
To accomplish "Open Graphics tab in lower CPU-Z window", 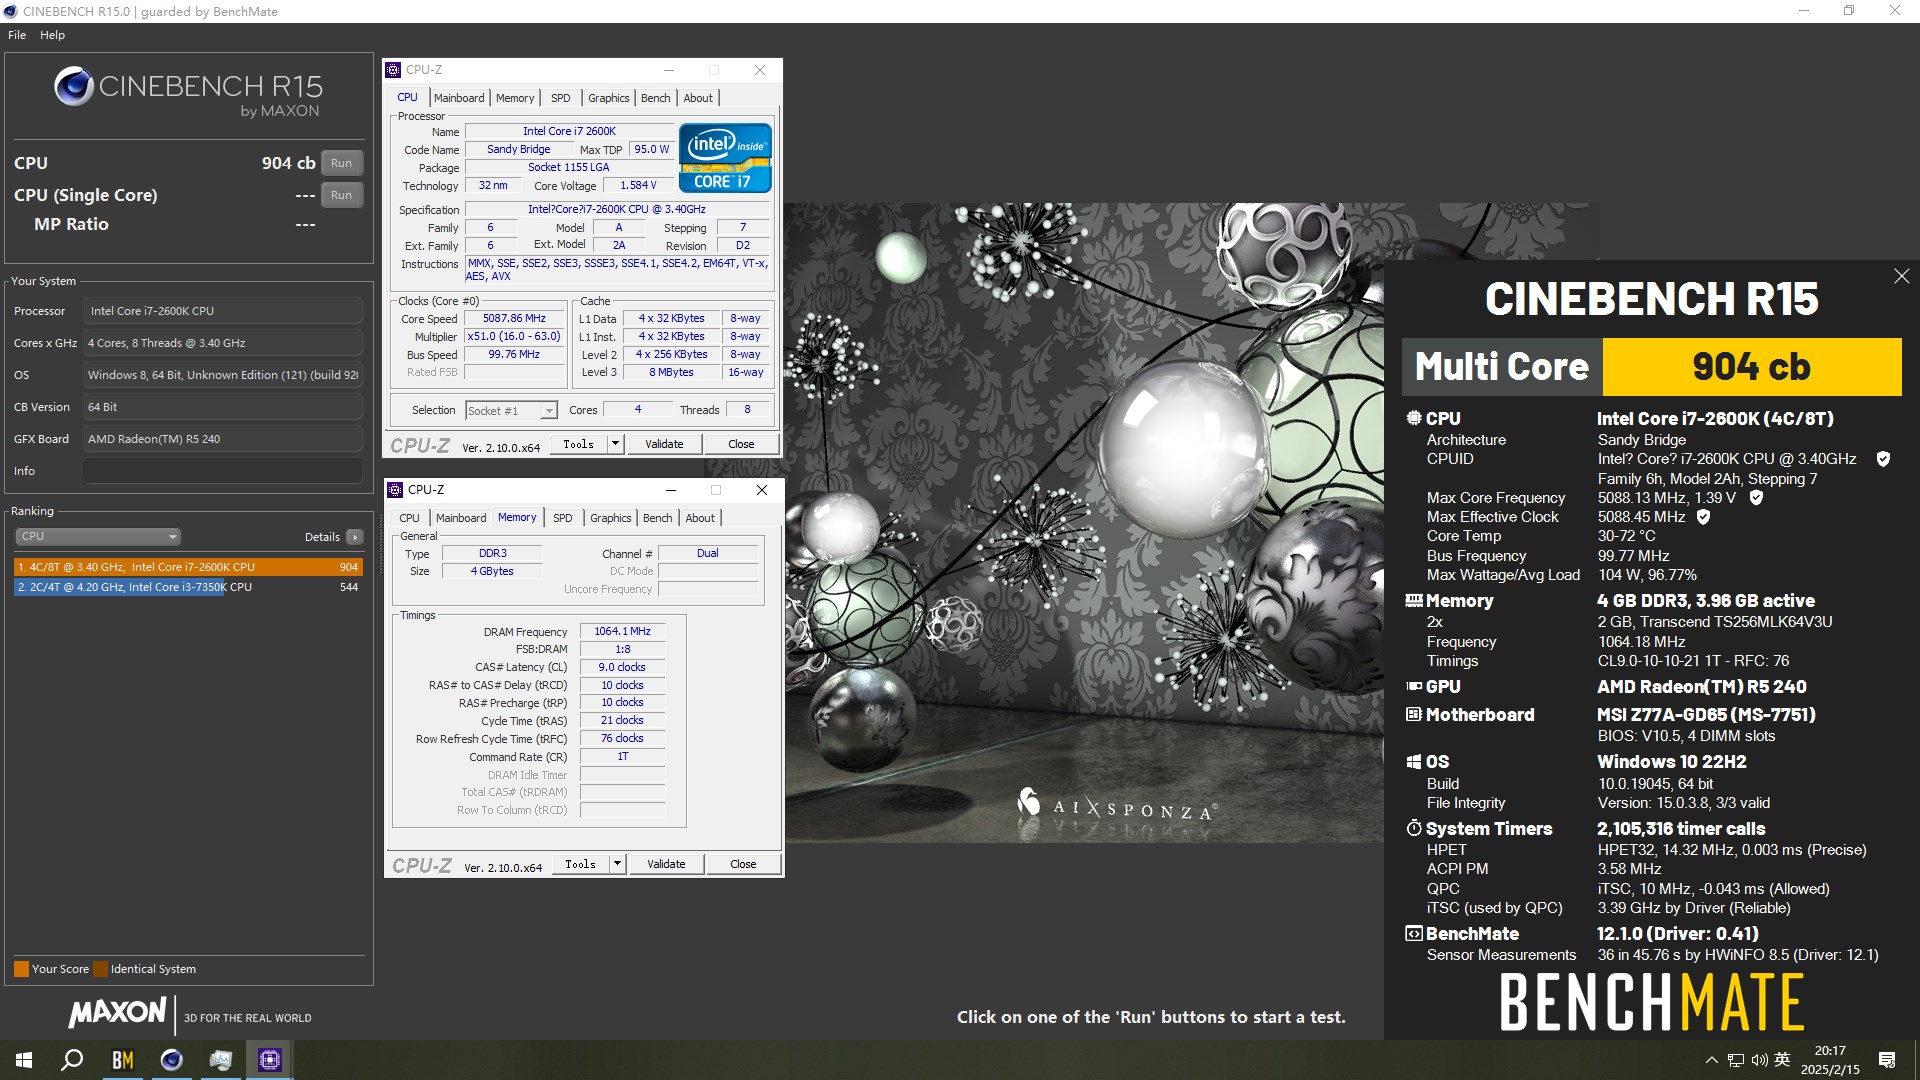I will (610, 518).
